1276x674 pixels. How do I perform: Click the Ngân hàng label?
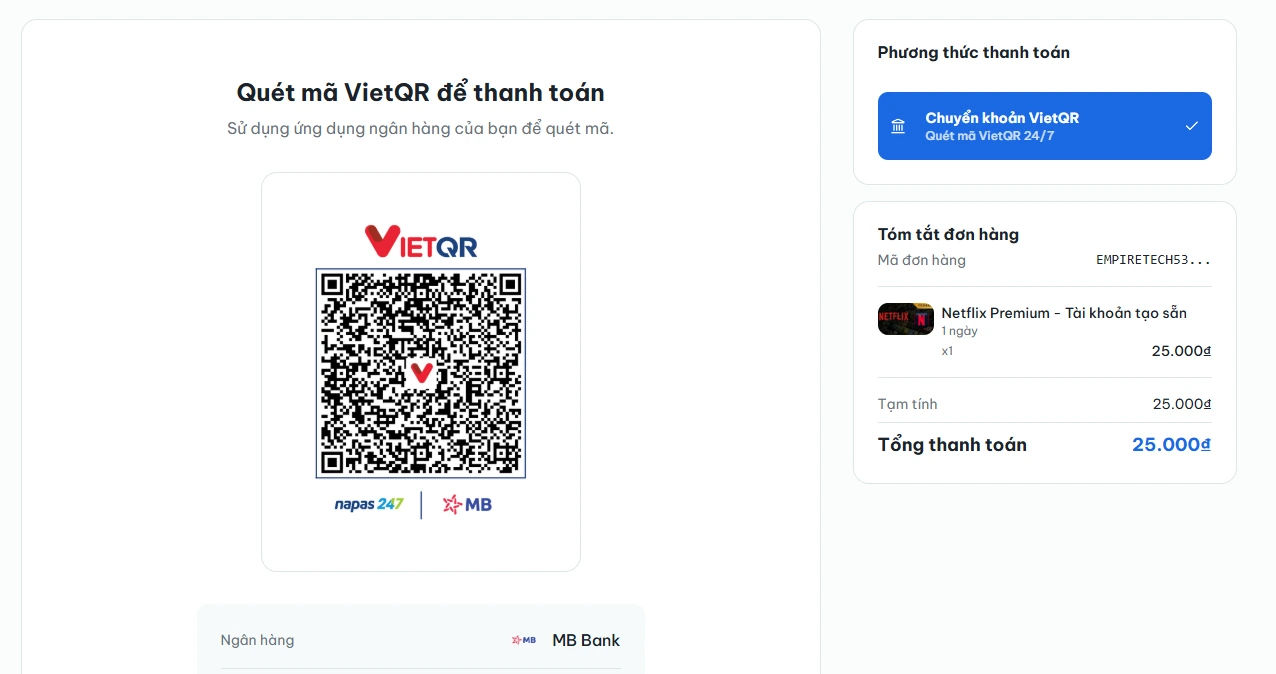[257, 640]
